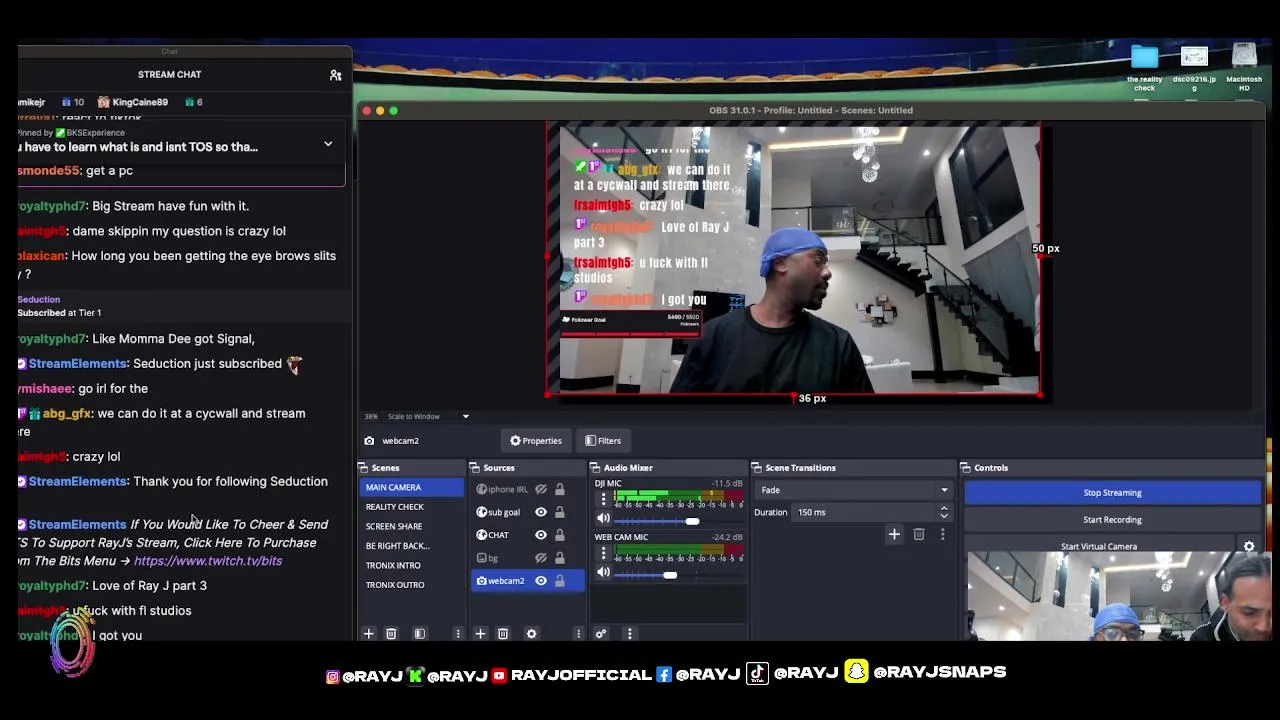Screen dimensions: 1280x720
Task: Open the Scenes panel three-dot menu
Action: pos(458,634)
